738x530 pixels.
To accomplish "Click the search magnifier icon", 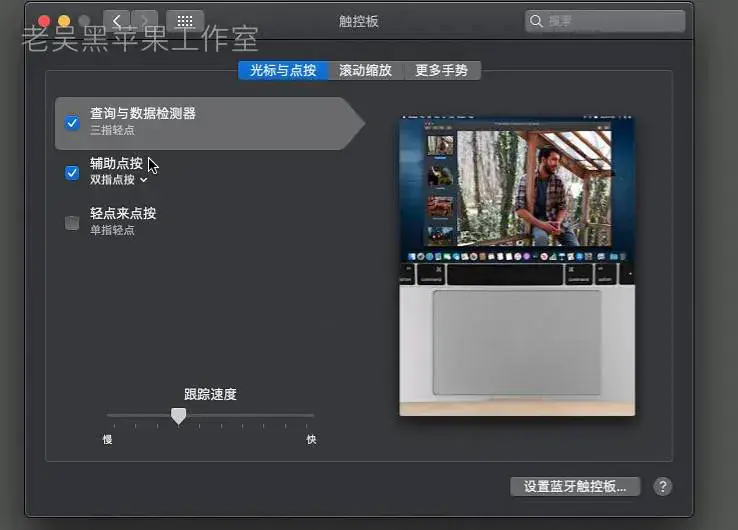I will 536,21.
